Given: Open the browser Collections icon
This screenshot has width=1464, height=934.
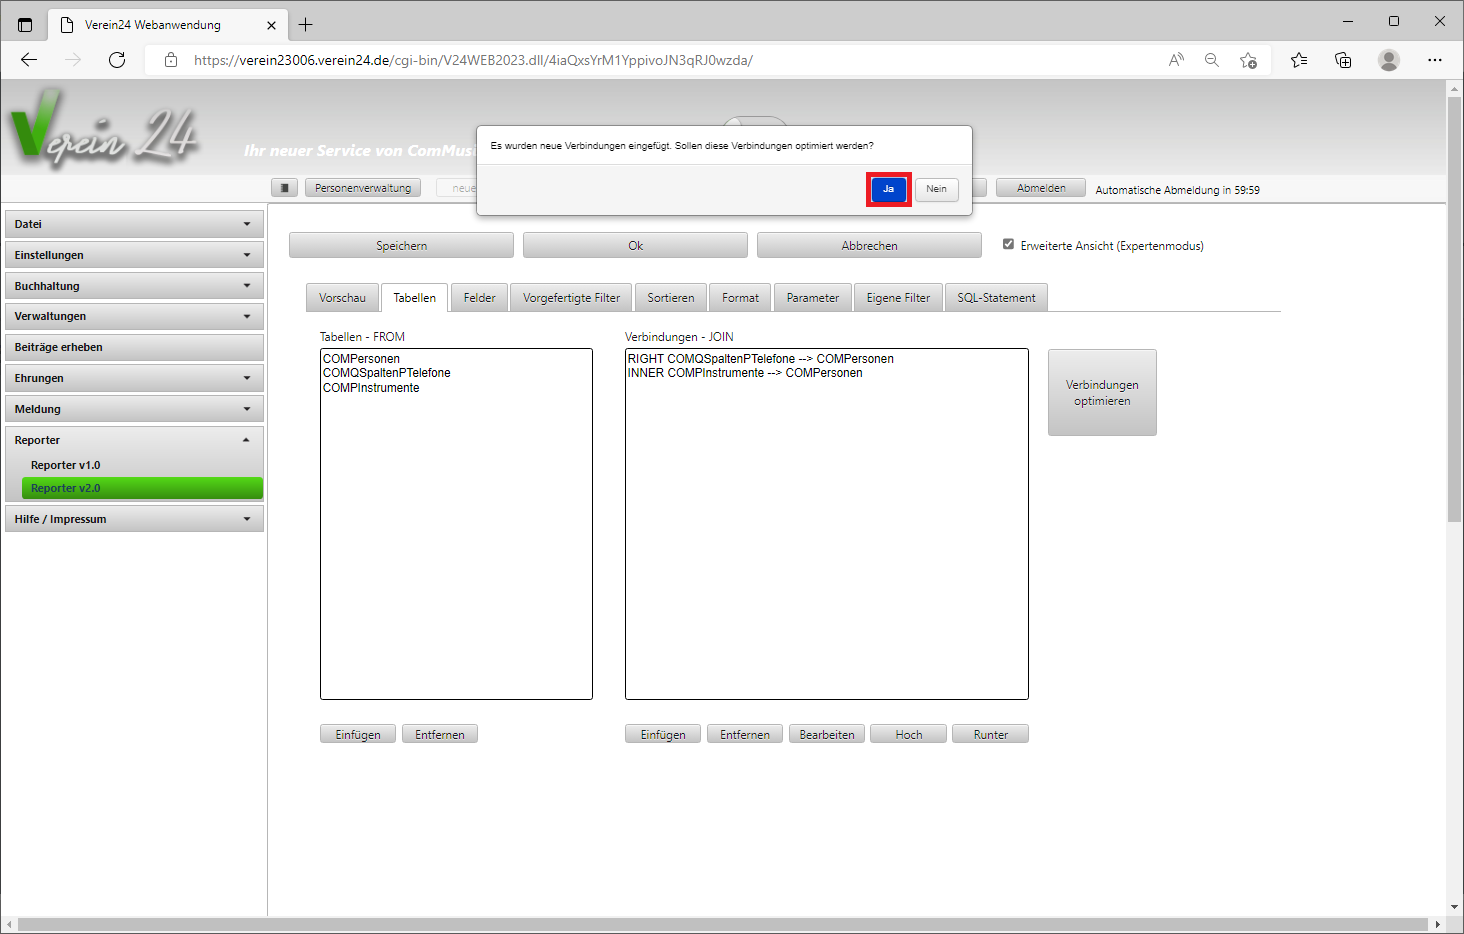Looking at the screenshot, I should 1343,60.
